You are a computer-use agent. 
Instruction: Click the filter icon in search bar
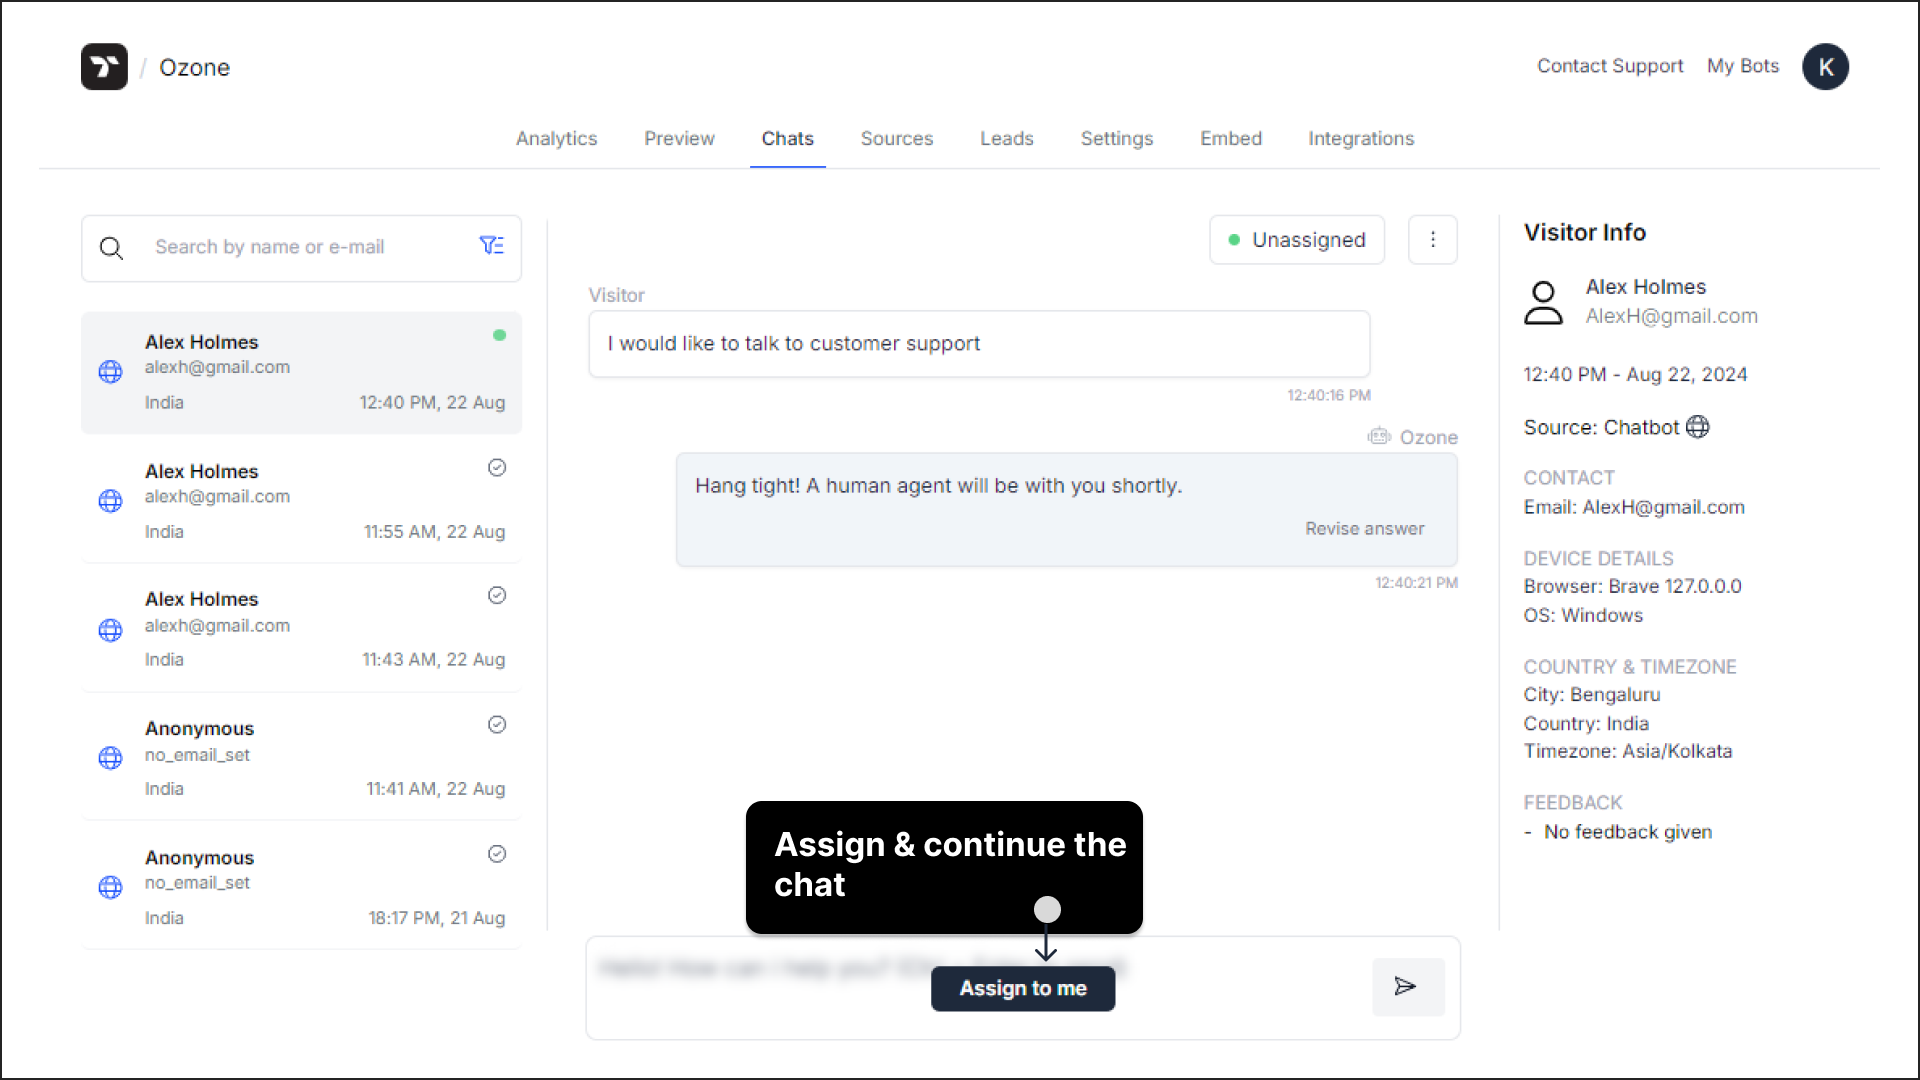coord(491,247)
